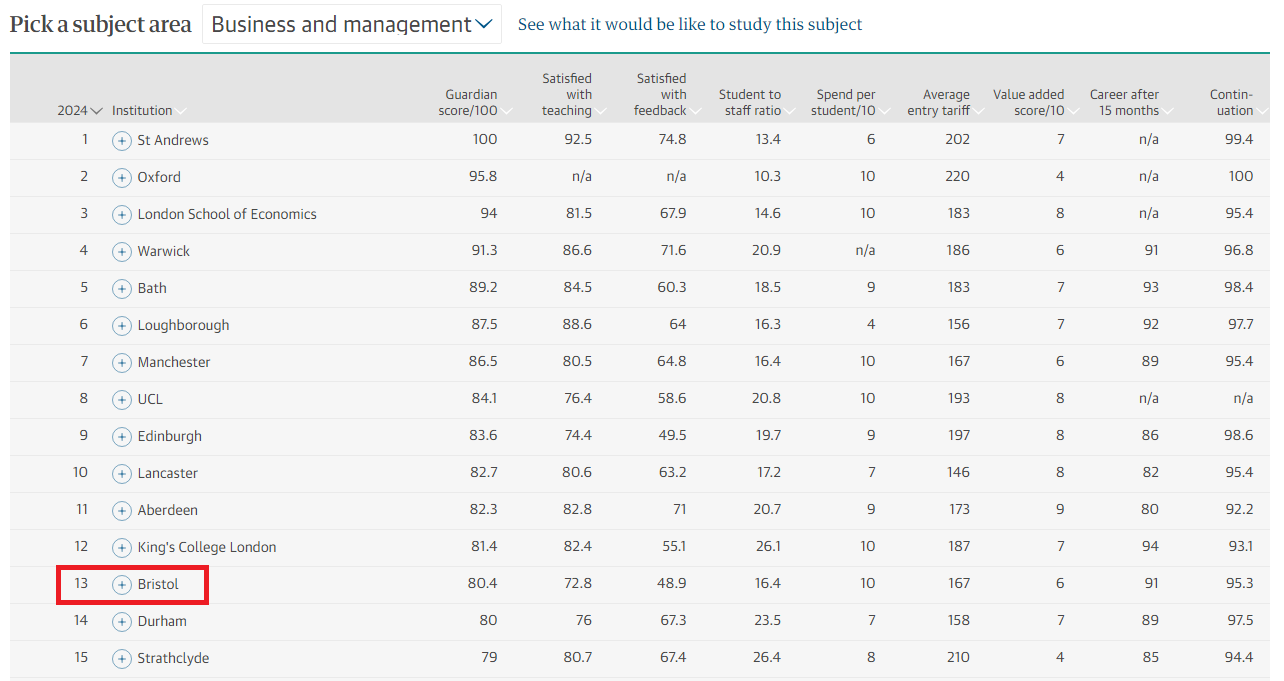
Task: Sort by the 2024 ranking column
Action: pos(79,111)
